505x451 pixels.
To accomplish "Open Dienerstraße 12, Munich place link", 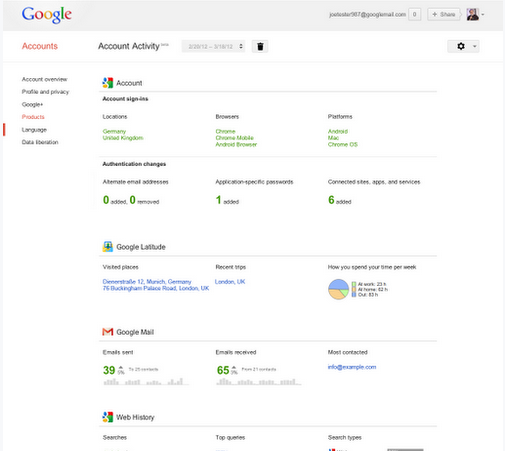I will click(x=147, y=282).
